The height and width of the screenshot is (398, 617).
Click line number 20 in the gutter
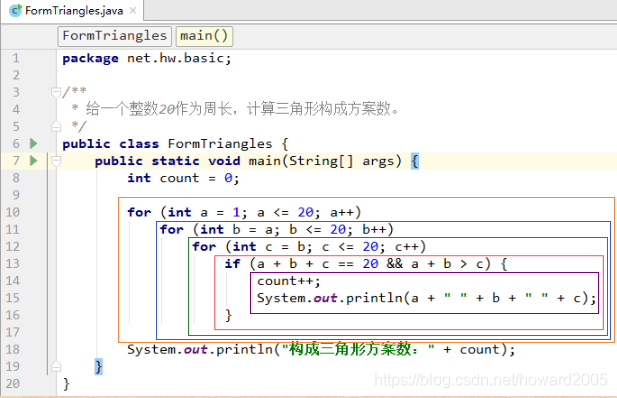[12, 384]
